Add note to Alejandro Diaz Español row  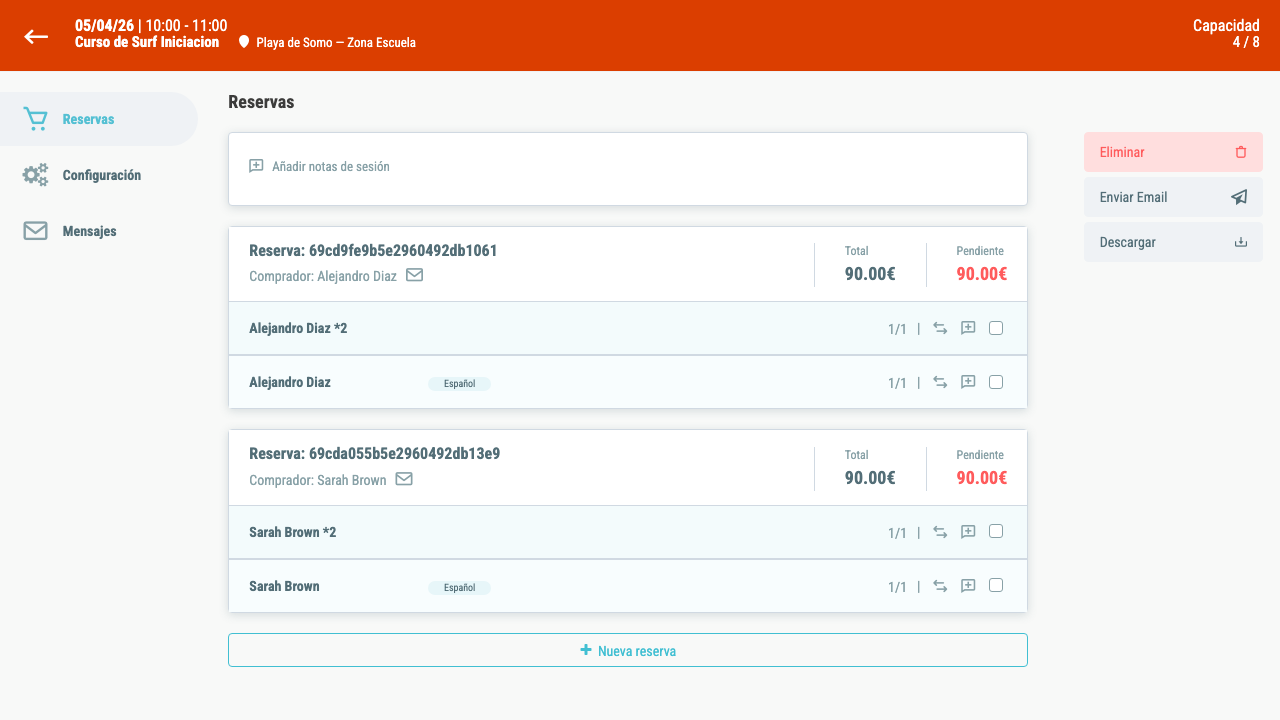(x=968, y=382)
